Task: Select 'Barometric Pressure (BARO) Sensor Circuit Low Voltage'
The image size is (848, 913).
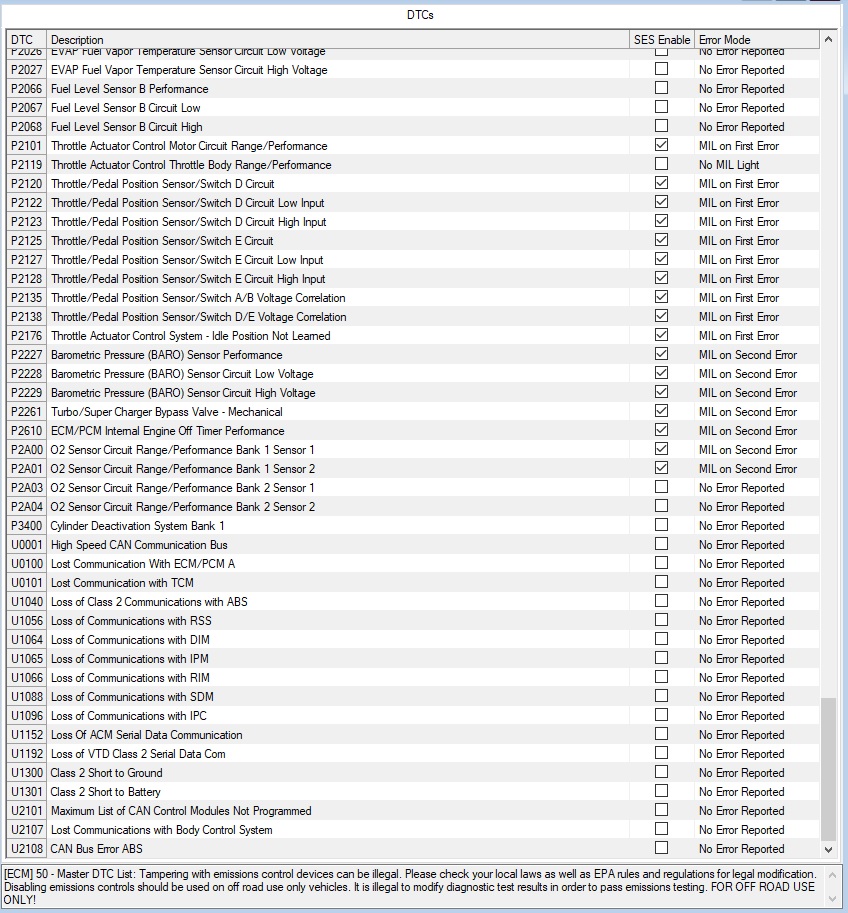Action: (182, 374)
